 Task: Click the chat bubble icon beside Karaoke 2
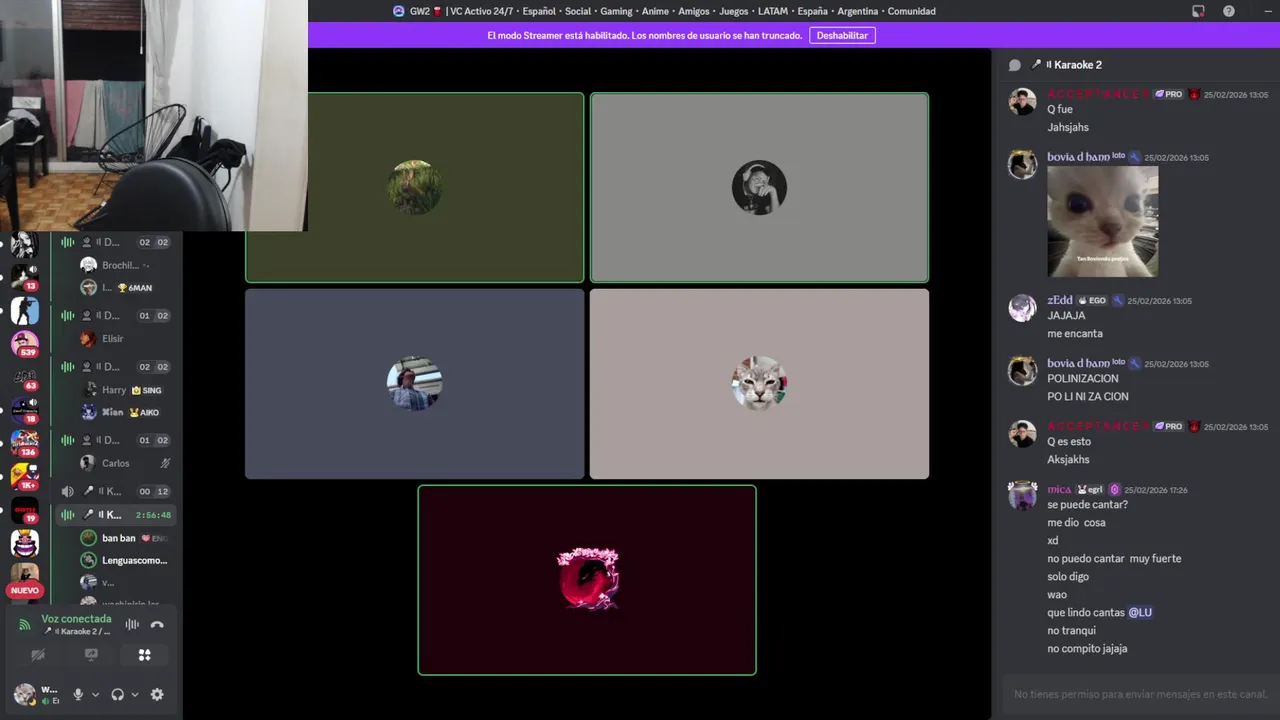click(x=1015, y=65)
